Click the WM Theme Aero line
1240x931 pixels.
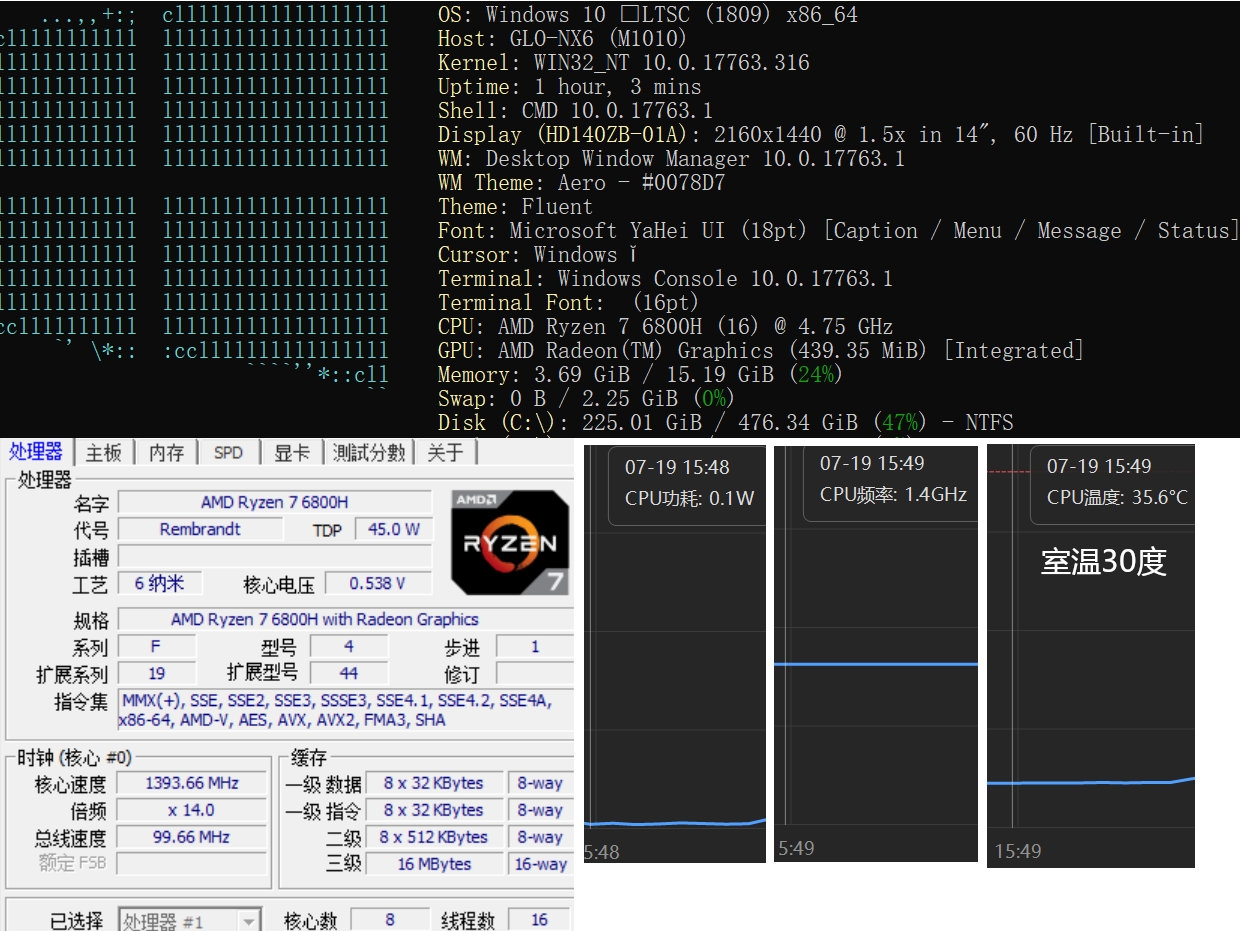pos(581,183)
